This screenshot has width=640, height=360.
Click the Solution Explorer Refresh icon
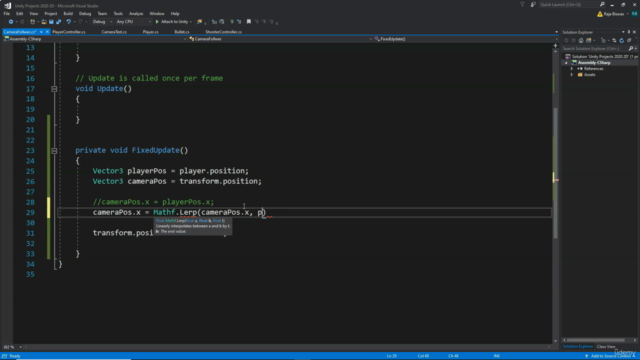622,40
